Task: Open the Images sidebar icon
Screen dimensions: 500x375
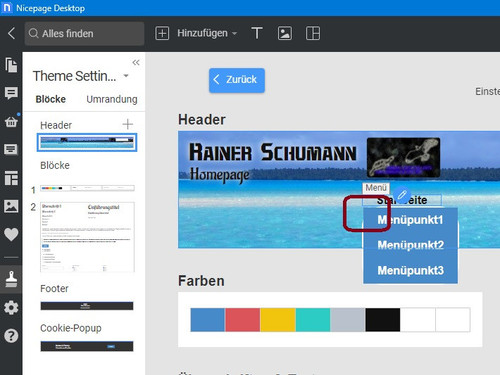Action: coord(11,206)
